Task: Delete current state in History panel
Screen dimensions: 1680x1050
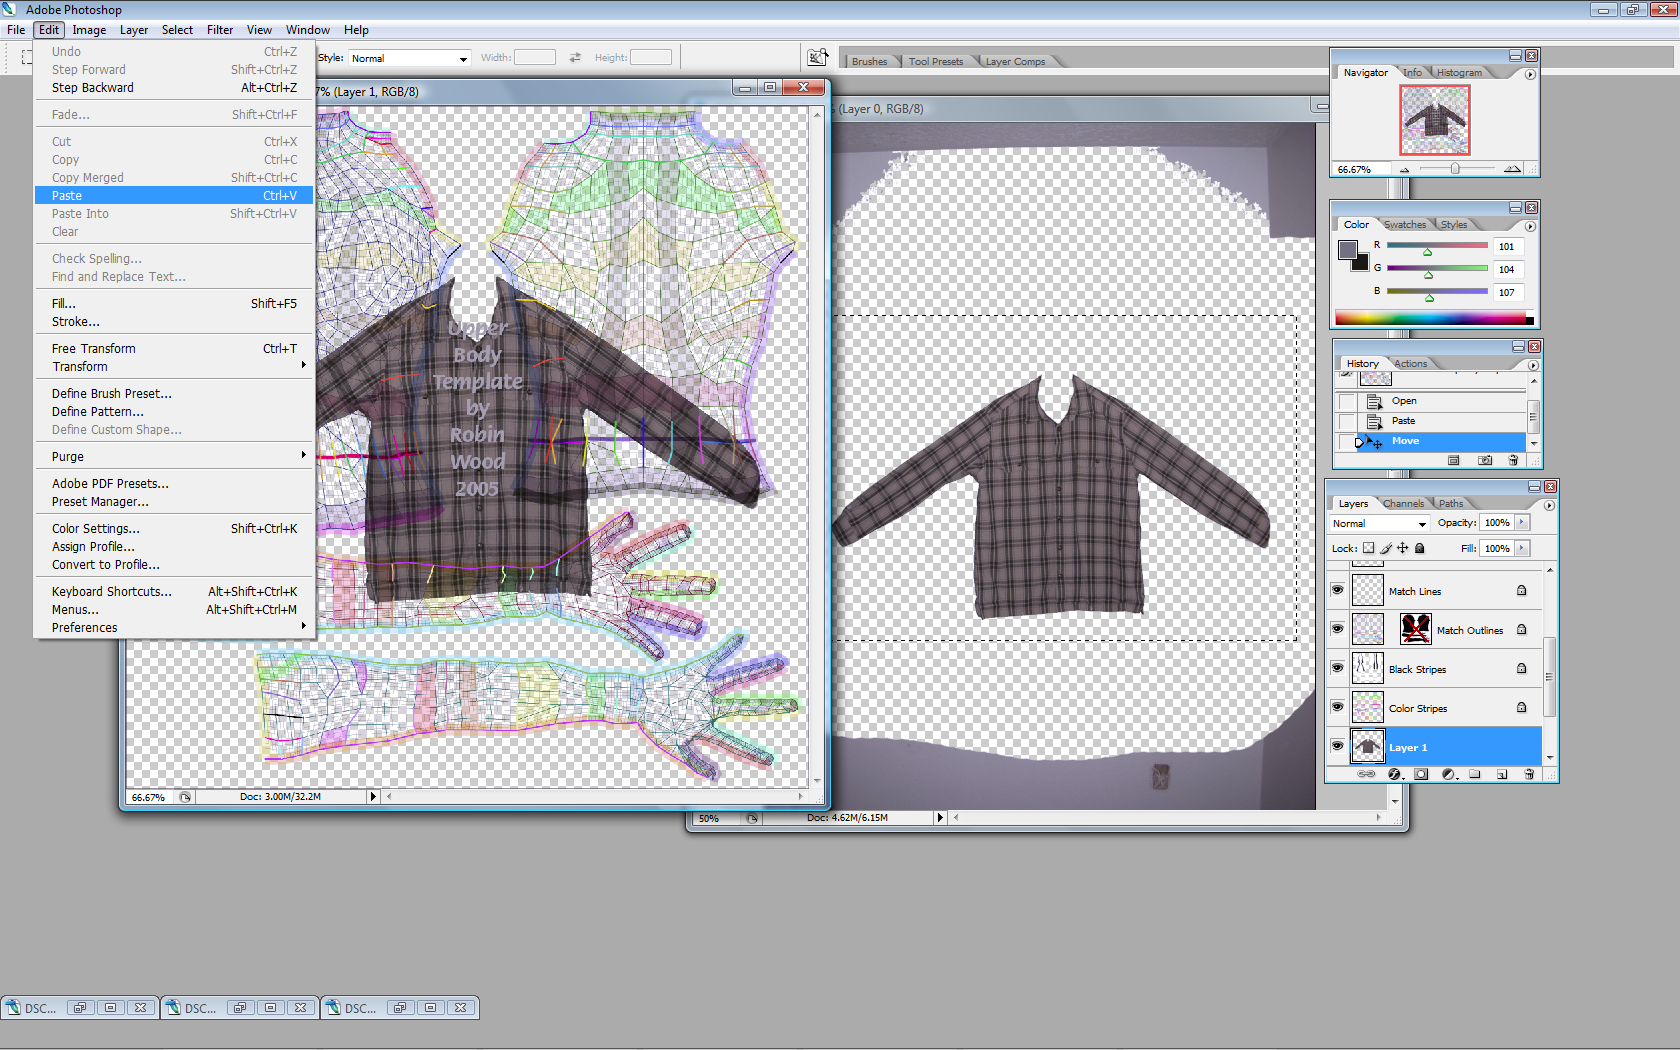Action: coord(1513,460)
